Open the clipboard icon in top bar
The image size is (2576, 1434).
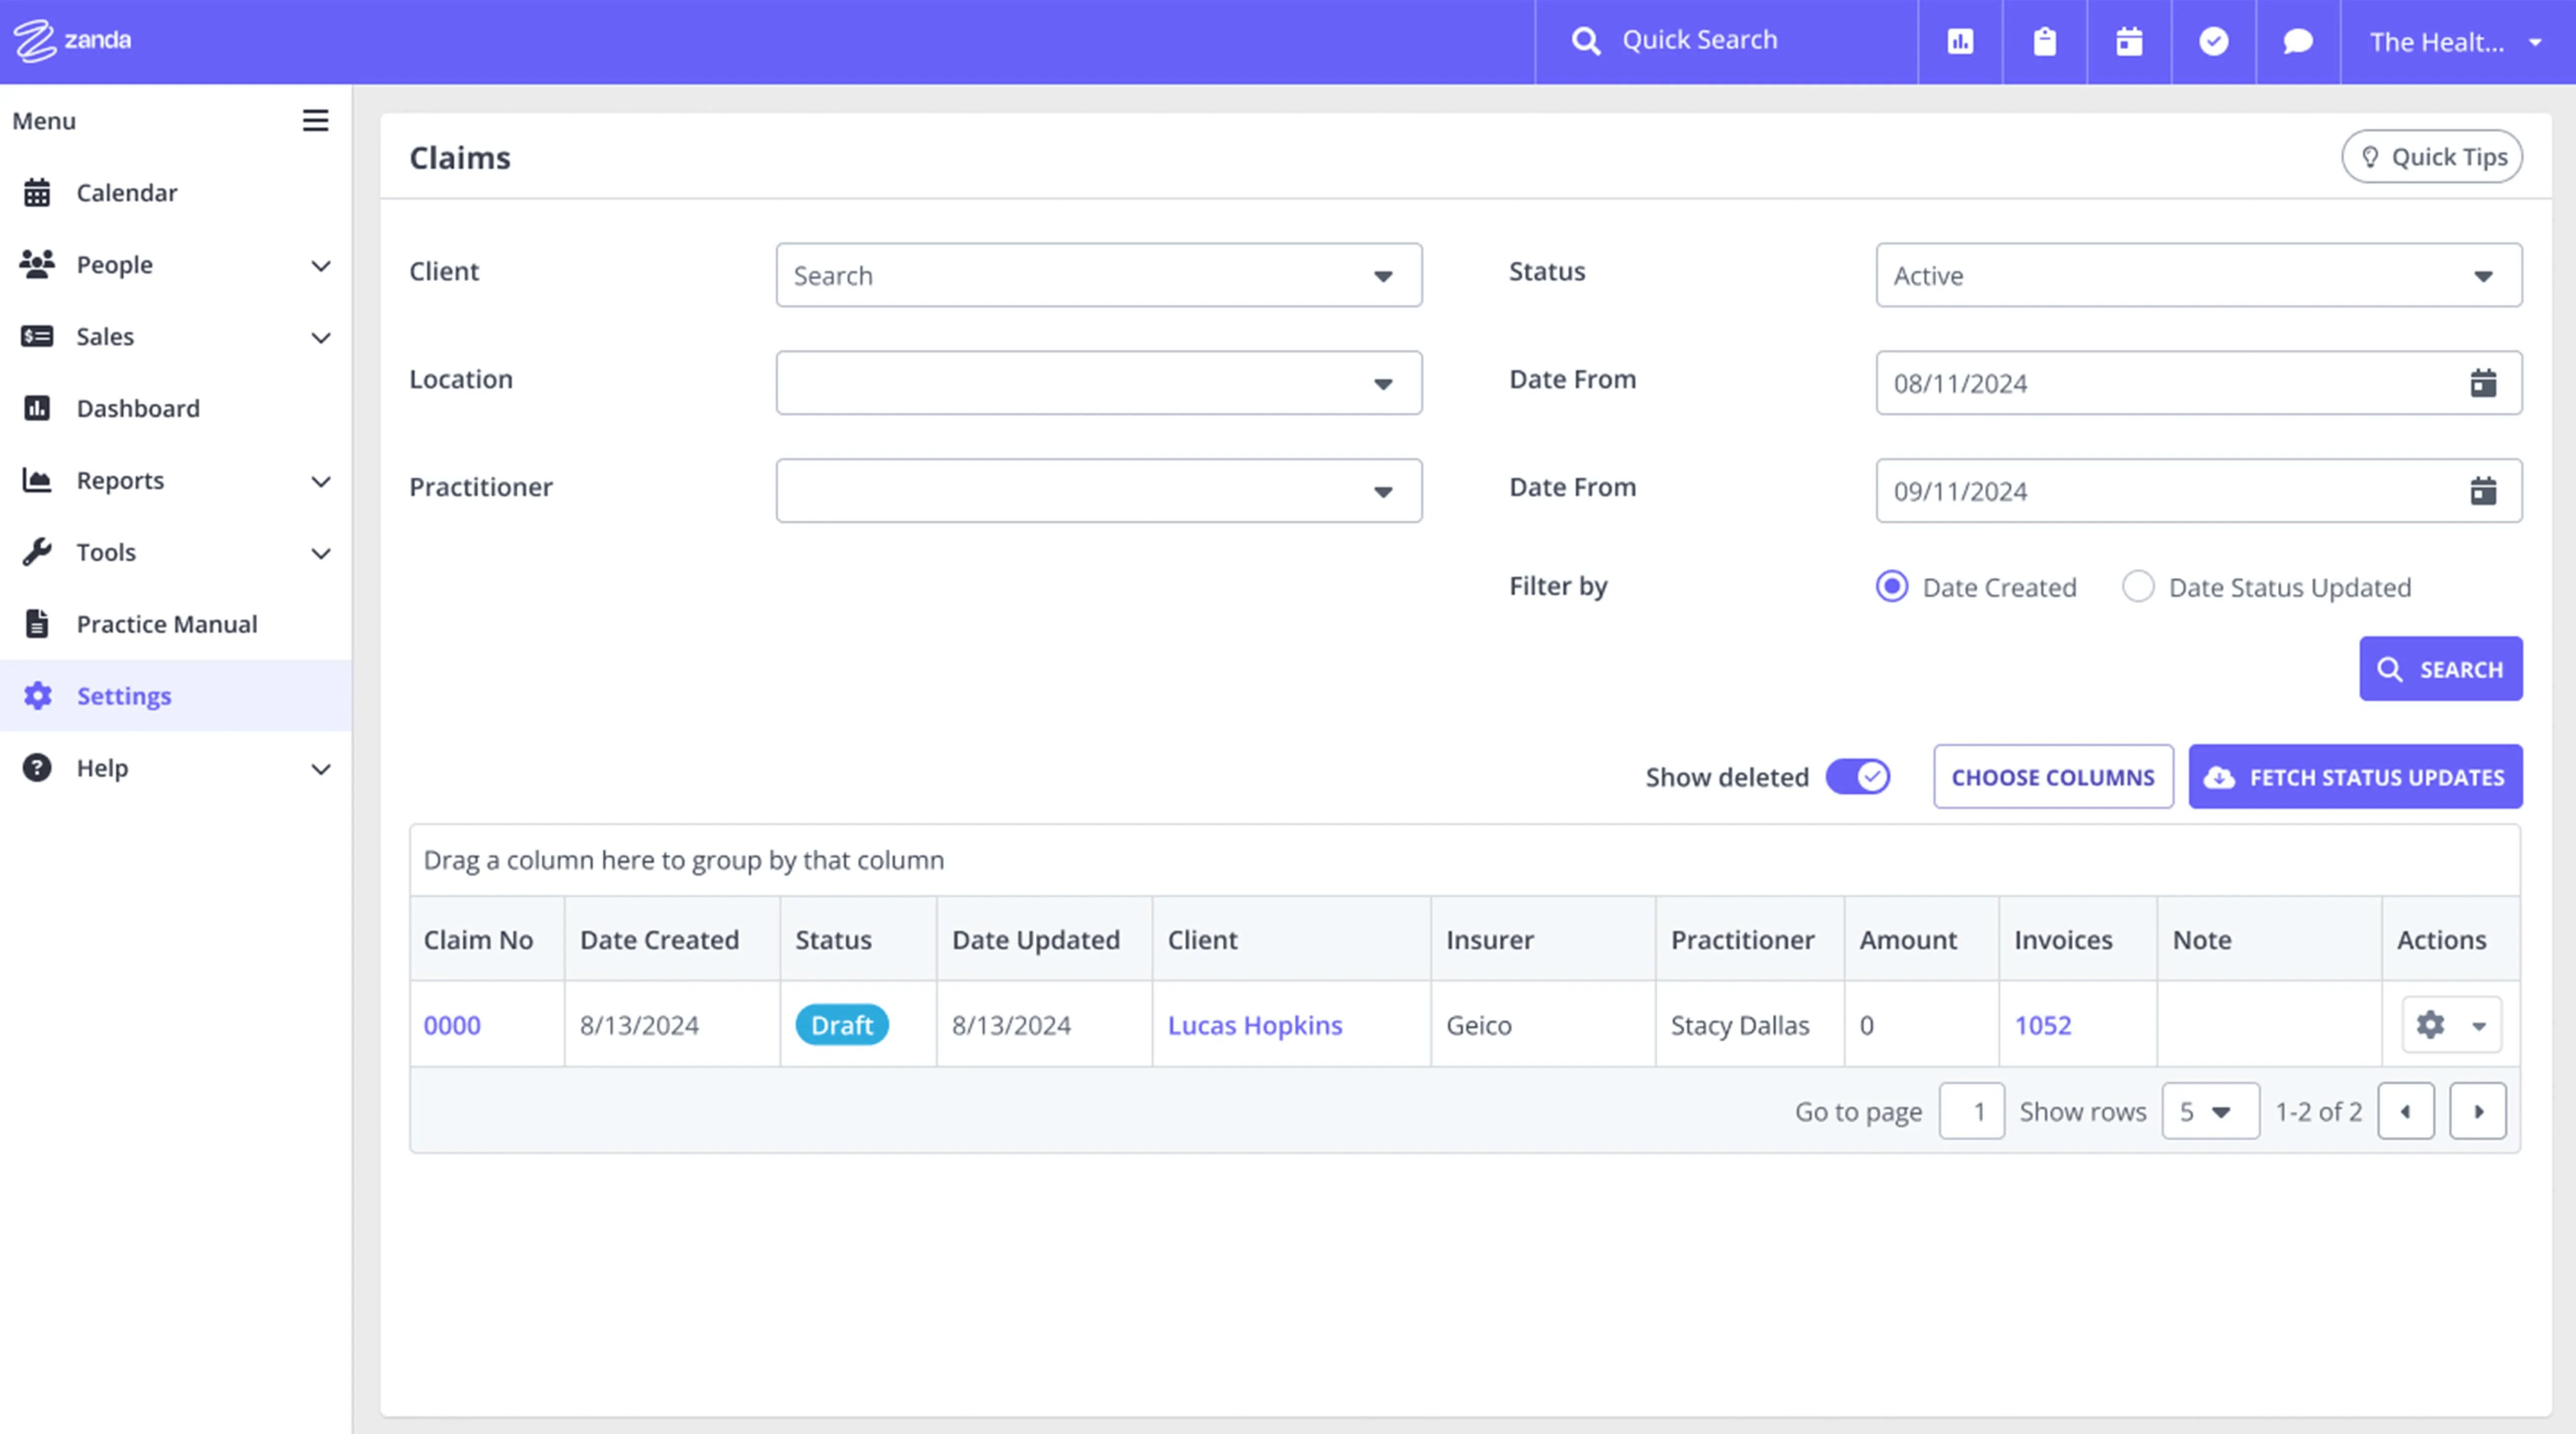pyautogui.click(x=2044, y=41)
